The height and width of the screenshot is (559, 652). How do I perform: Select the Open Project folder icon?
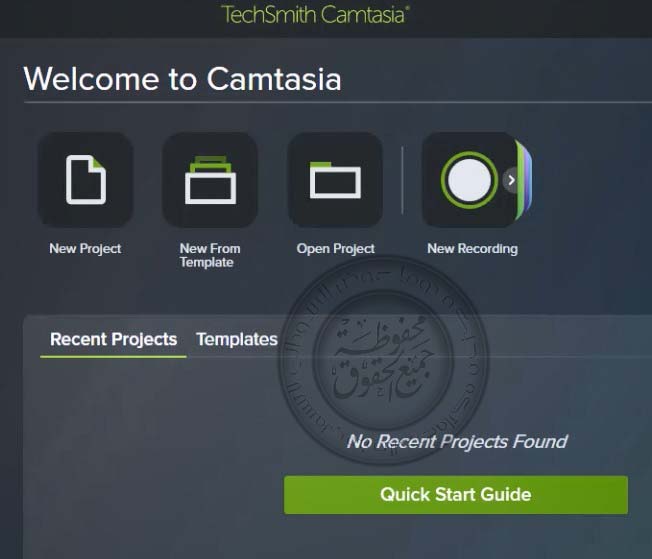[x=335, y=180]
